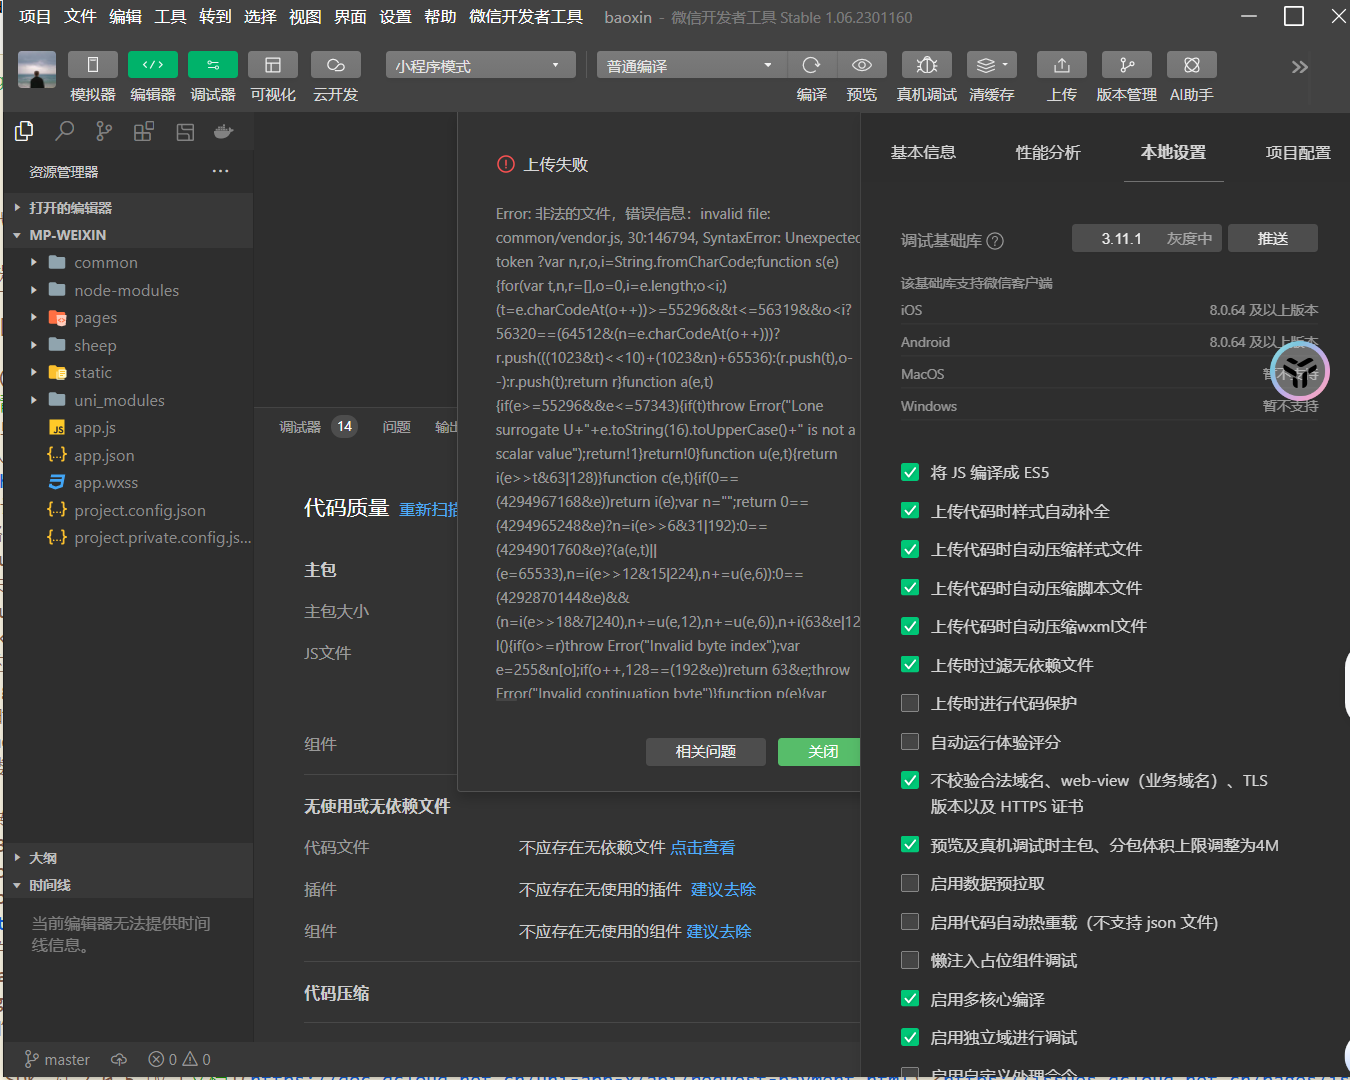
Task: Click the 相关问题 button
Action: pos(706,751)
